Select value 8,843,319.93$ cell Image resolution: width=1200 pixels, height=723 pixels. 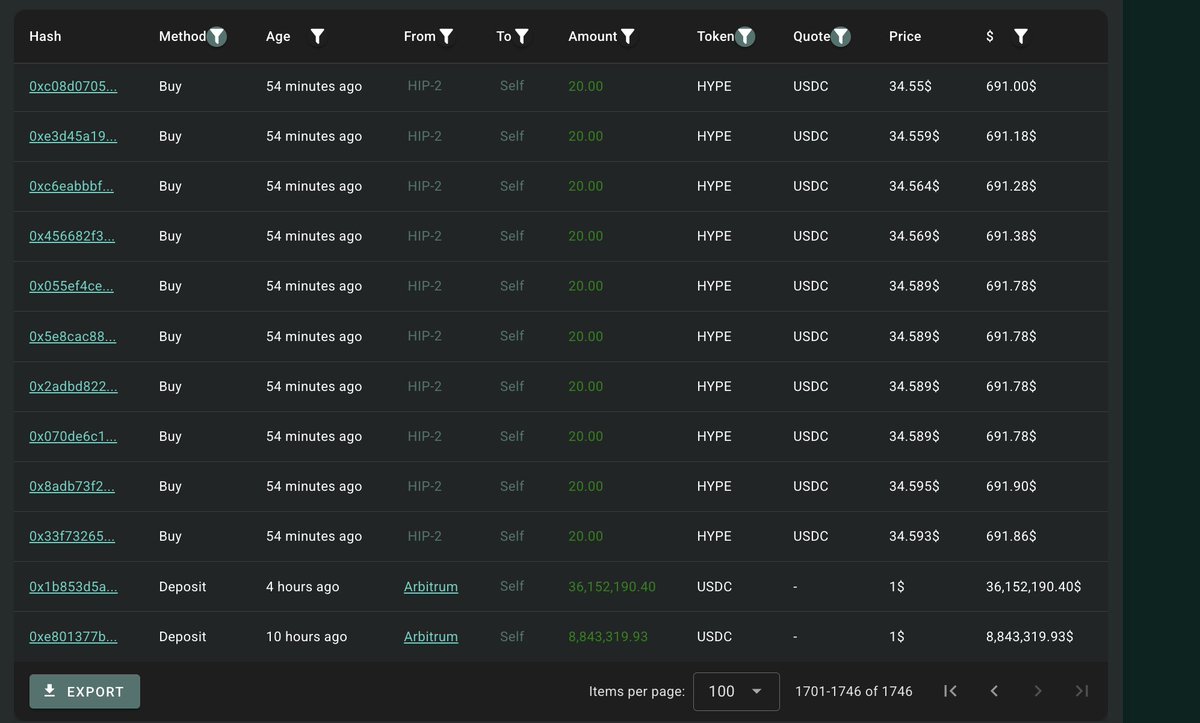(x=1030, y=636)
